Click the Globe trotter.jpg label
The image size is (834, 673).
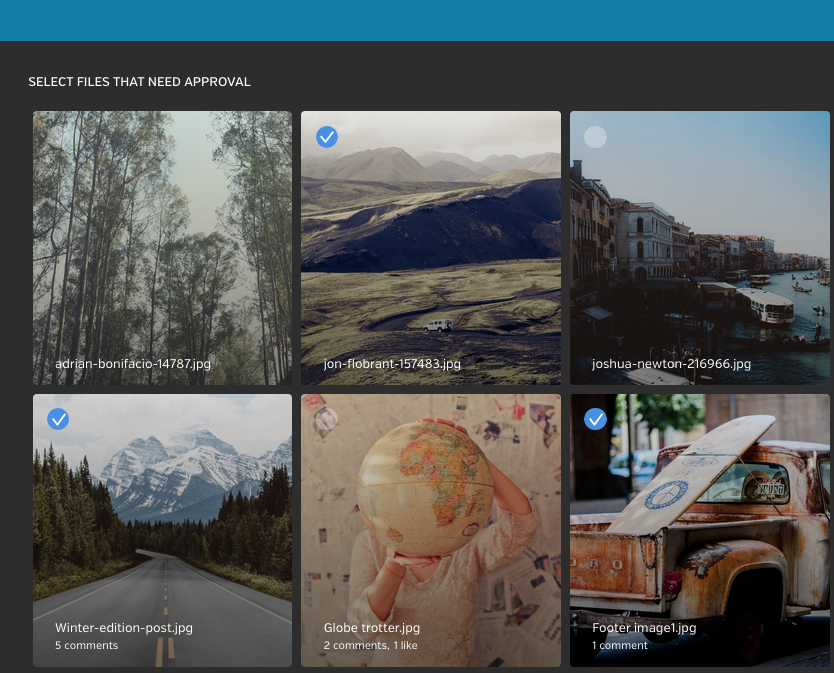(x=372, y=628)
